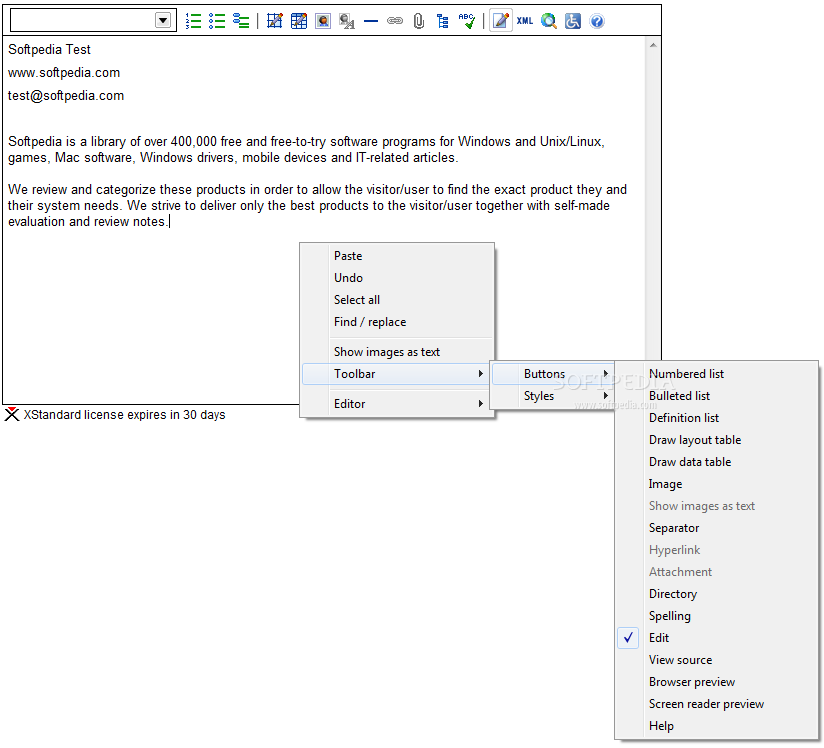Place cursor in 'Softpedia is a library' paragraph
824x748 pixels.
[x=306, y=150]
